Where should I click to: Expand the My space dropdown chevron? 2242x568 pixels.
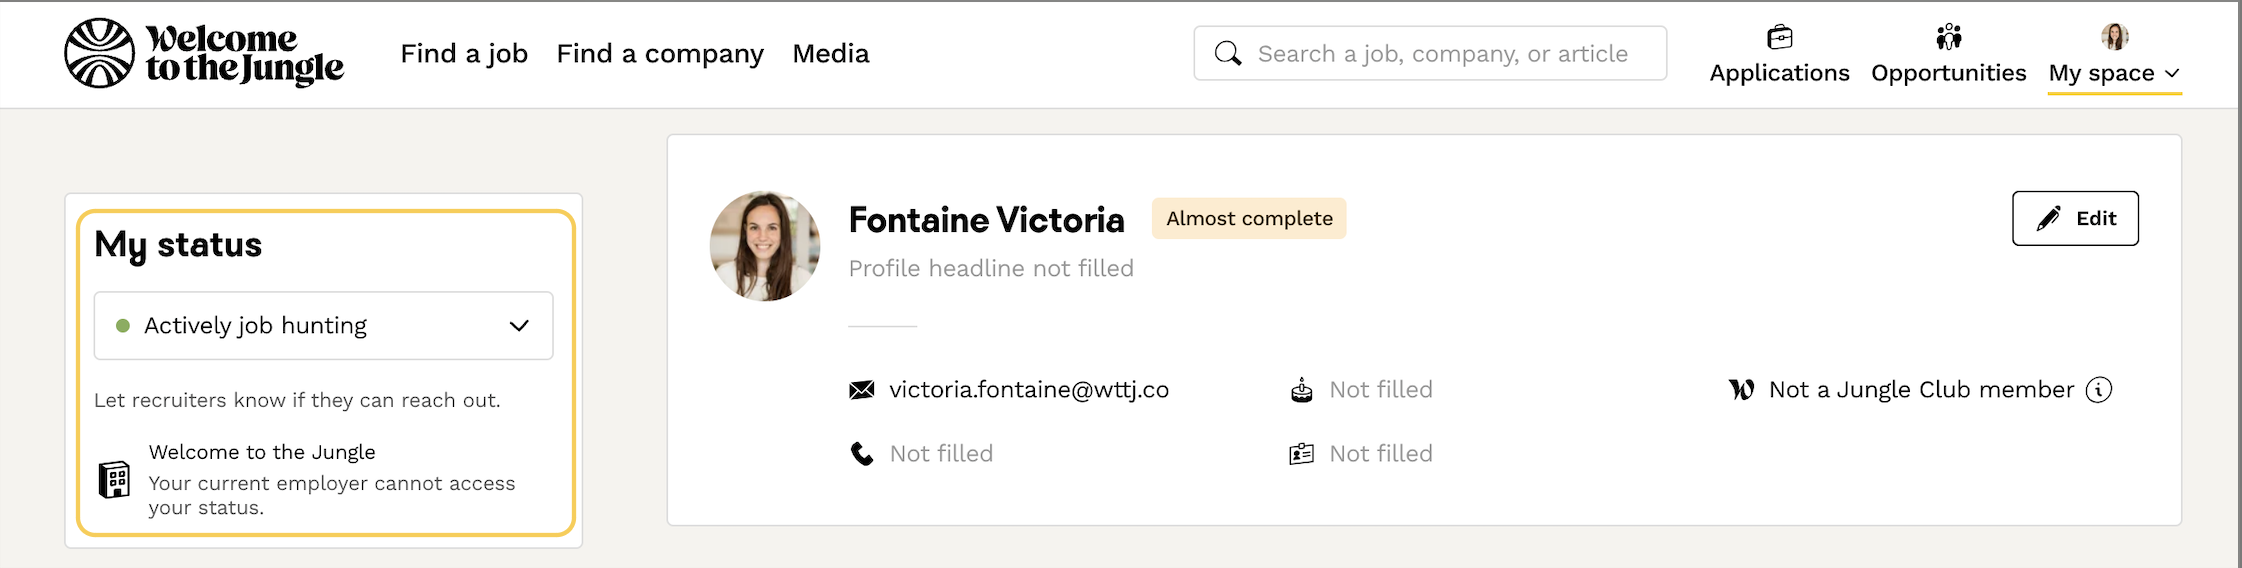click(2172, 74)
